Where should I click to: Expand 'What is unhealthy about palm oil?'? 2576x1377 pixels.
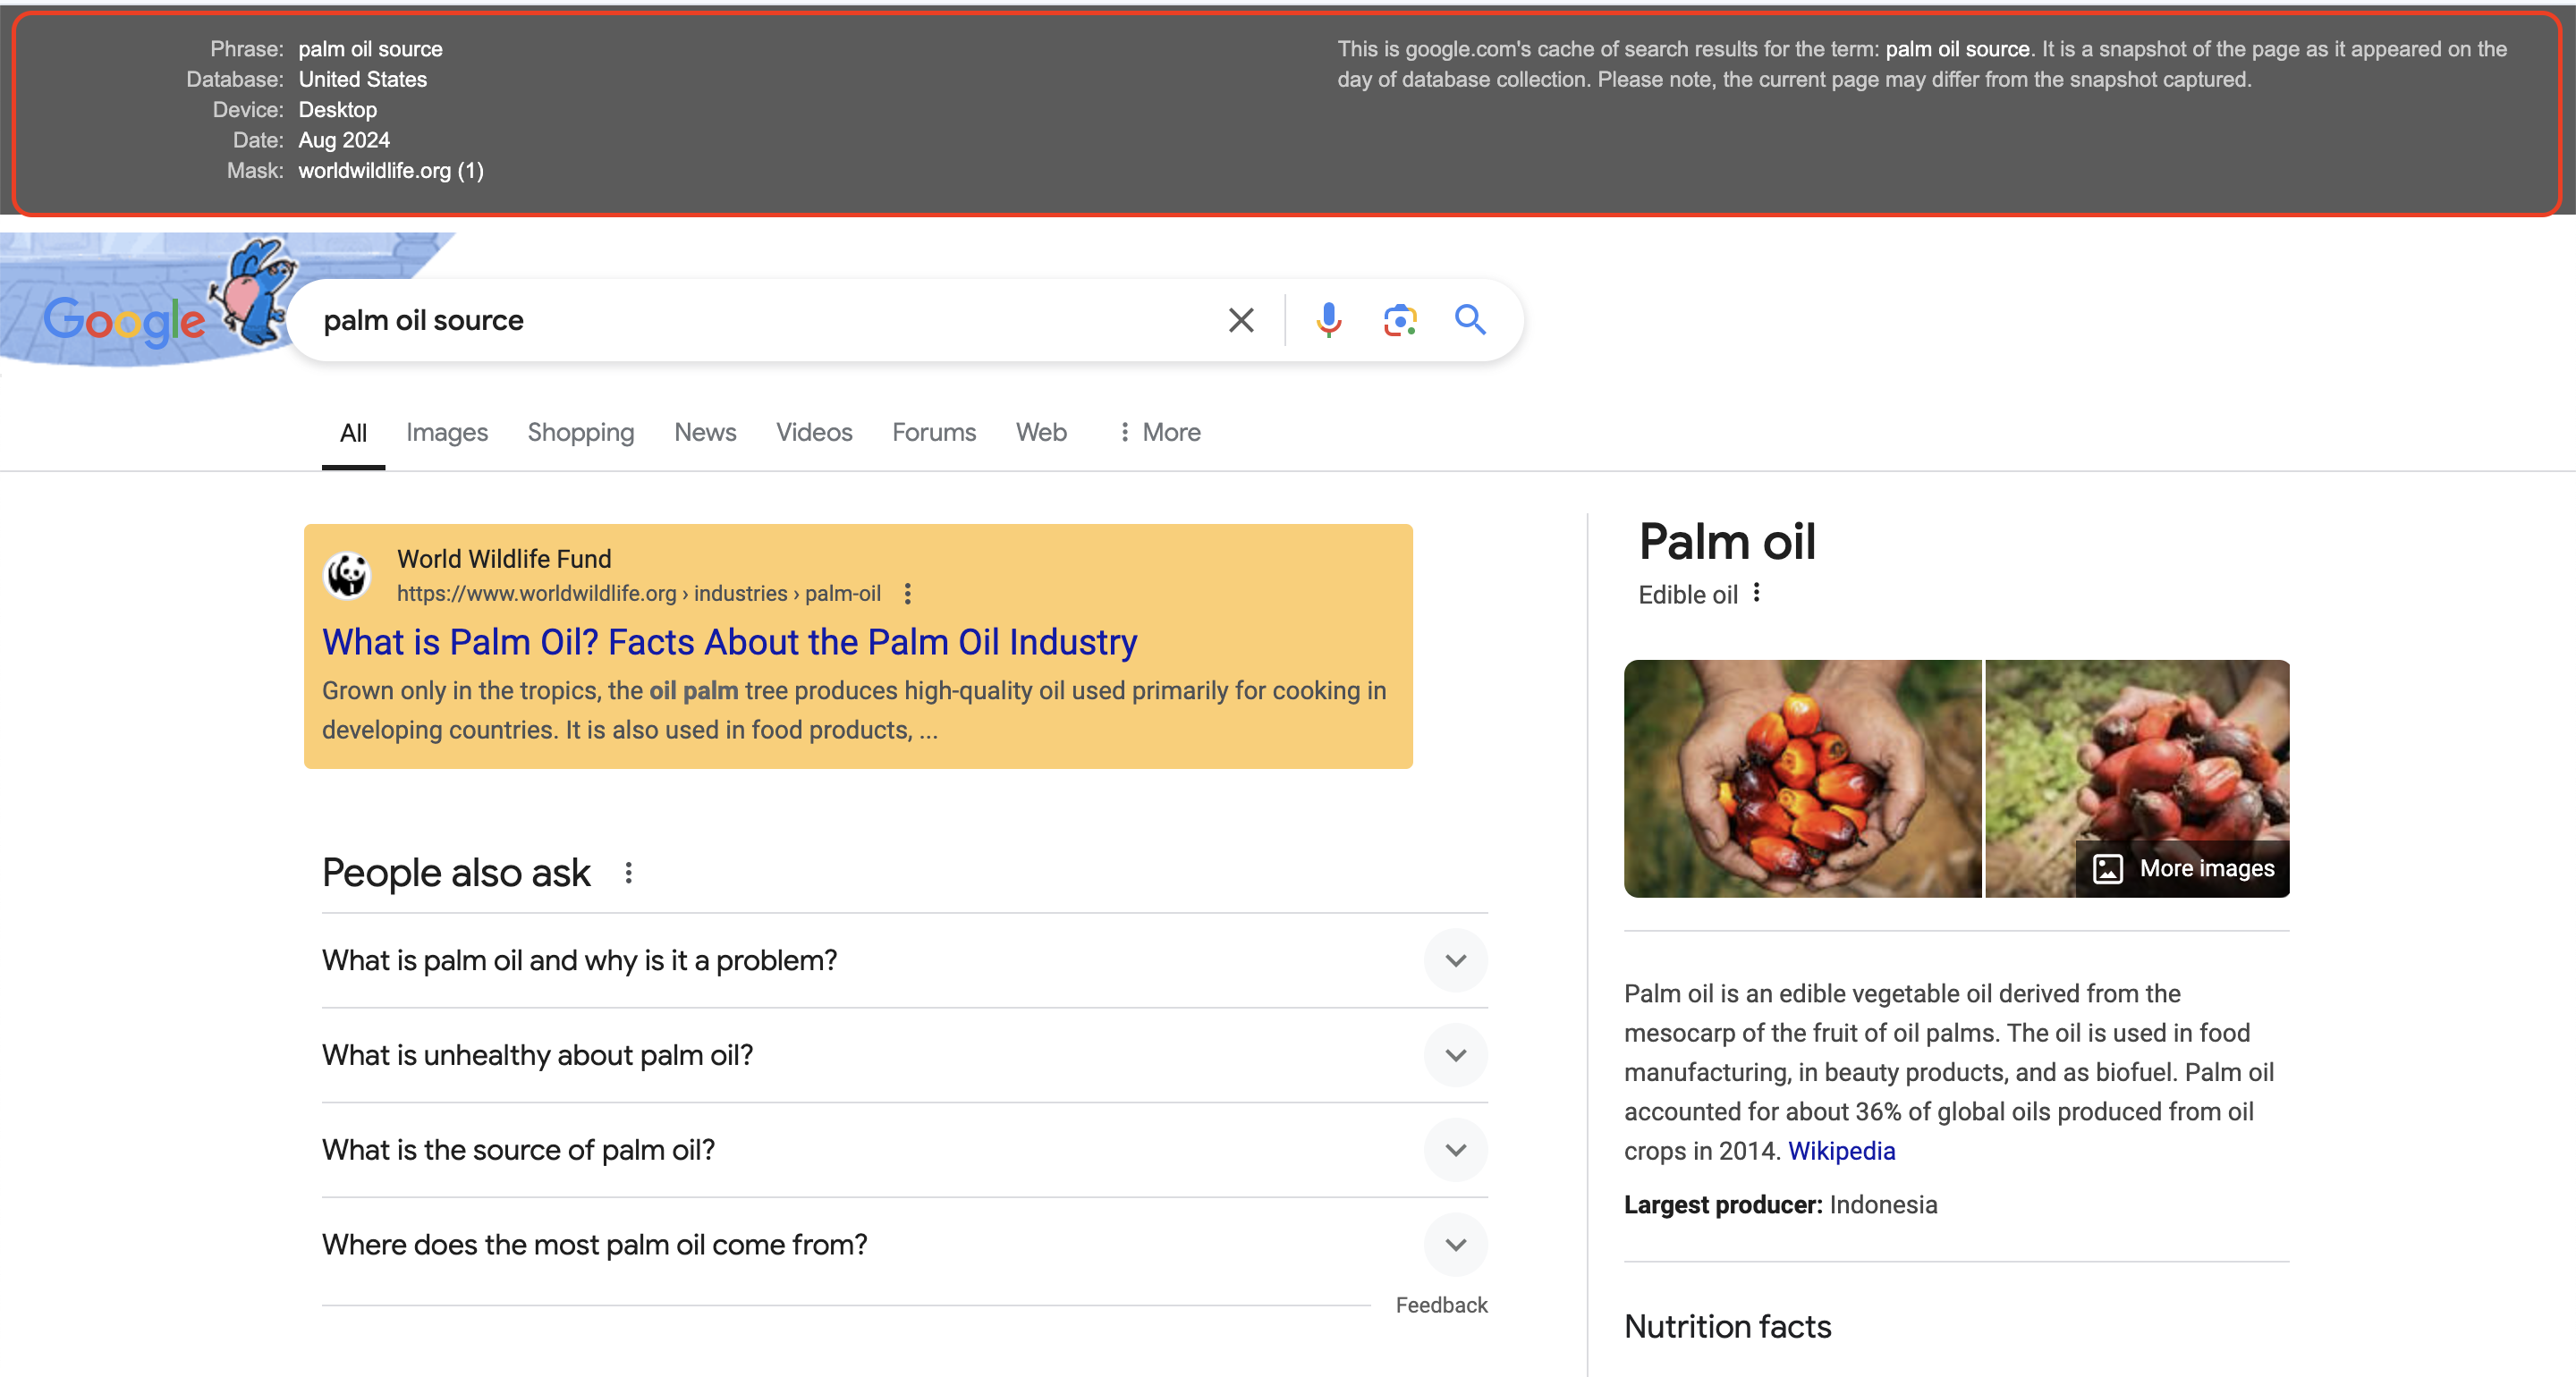coord(1456,1055)
